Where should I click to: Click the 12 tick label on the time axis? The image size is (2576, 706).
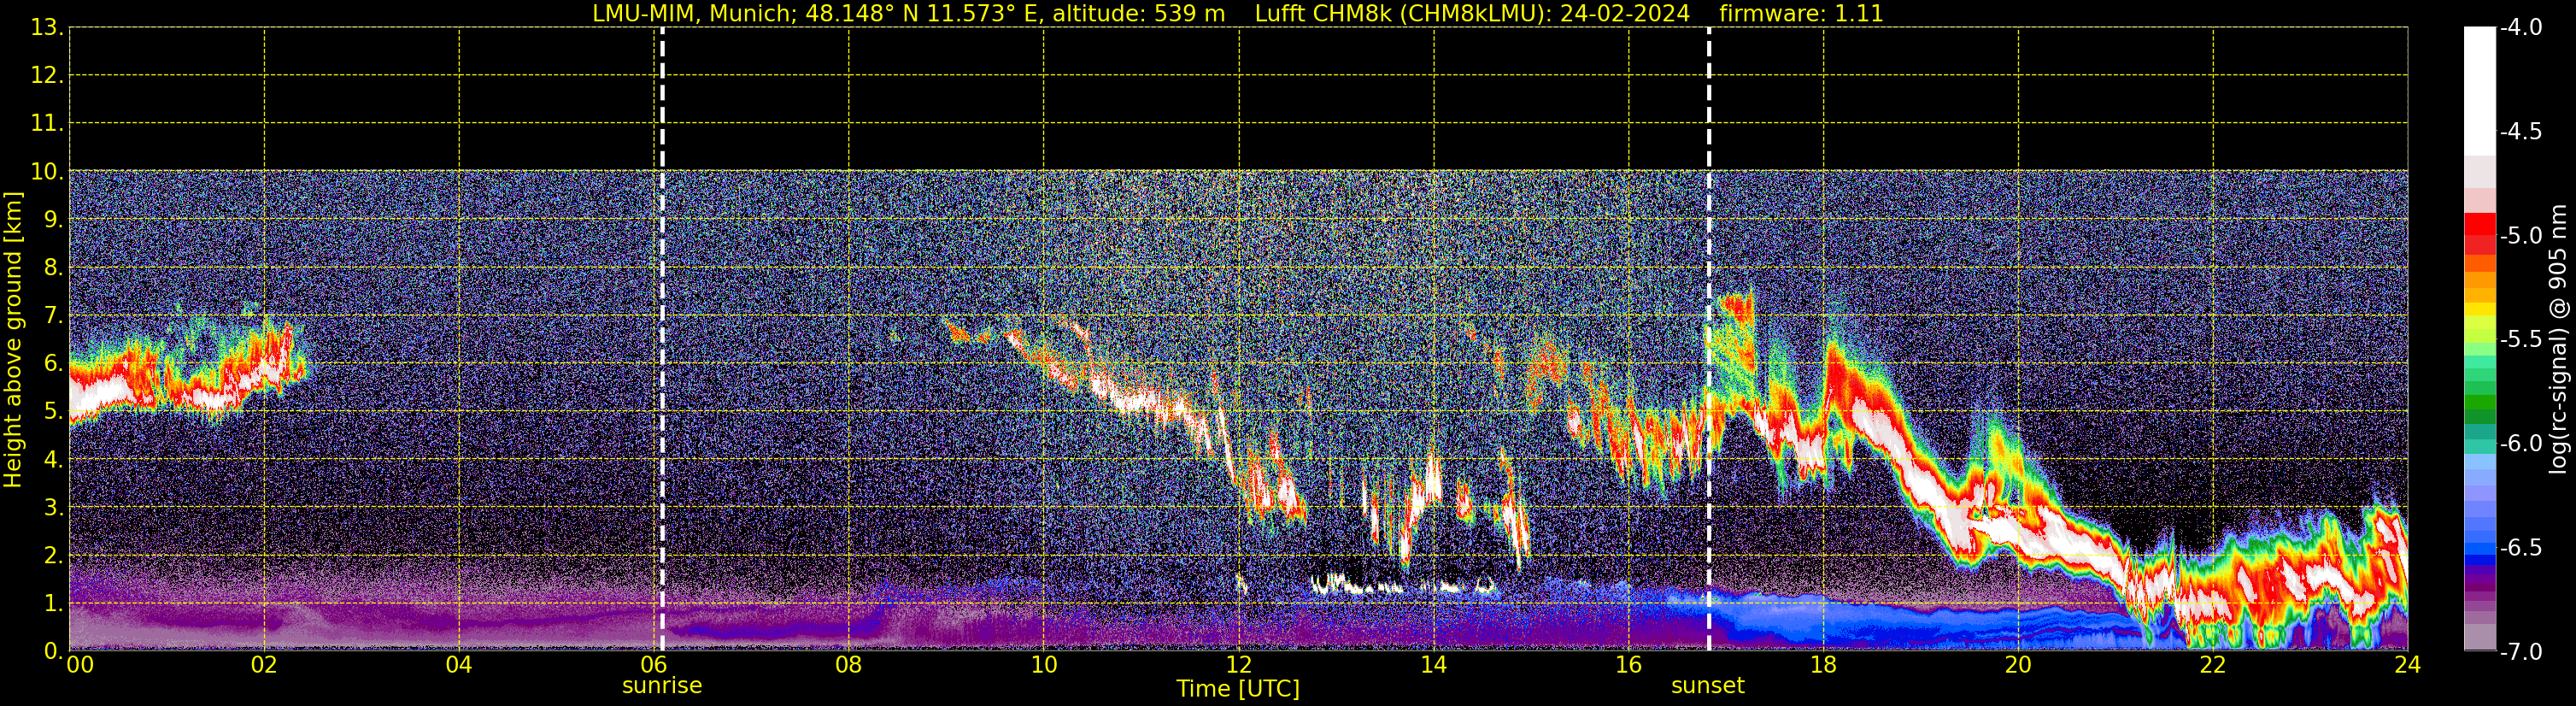click(1239, 665)
